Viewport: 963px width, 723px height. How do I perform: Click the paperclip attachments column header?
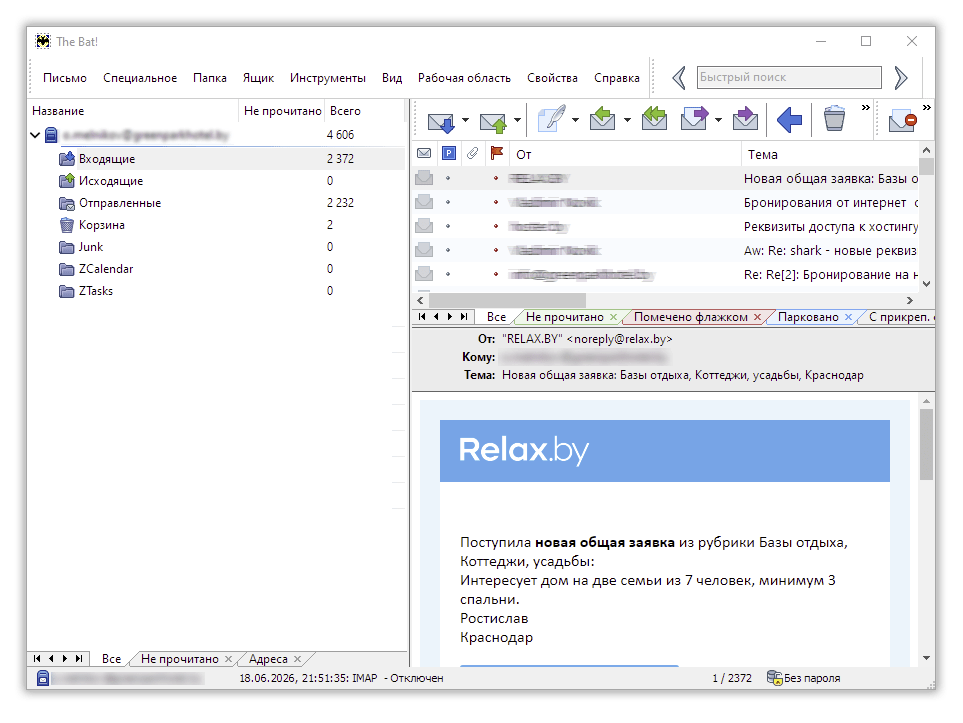coord(472,154)
